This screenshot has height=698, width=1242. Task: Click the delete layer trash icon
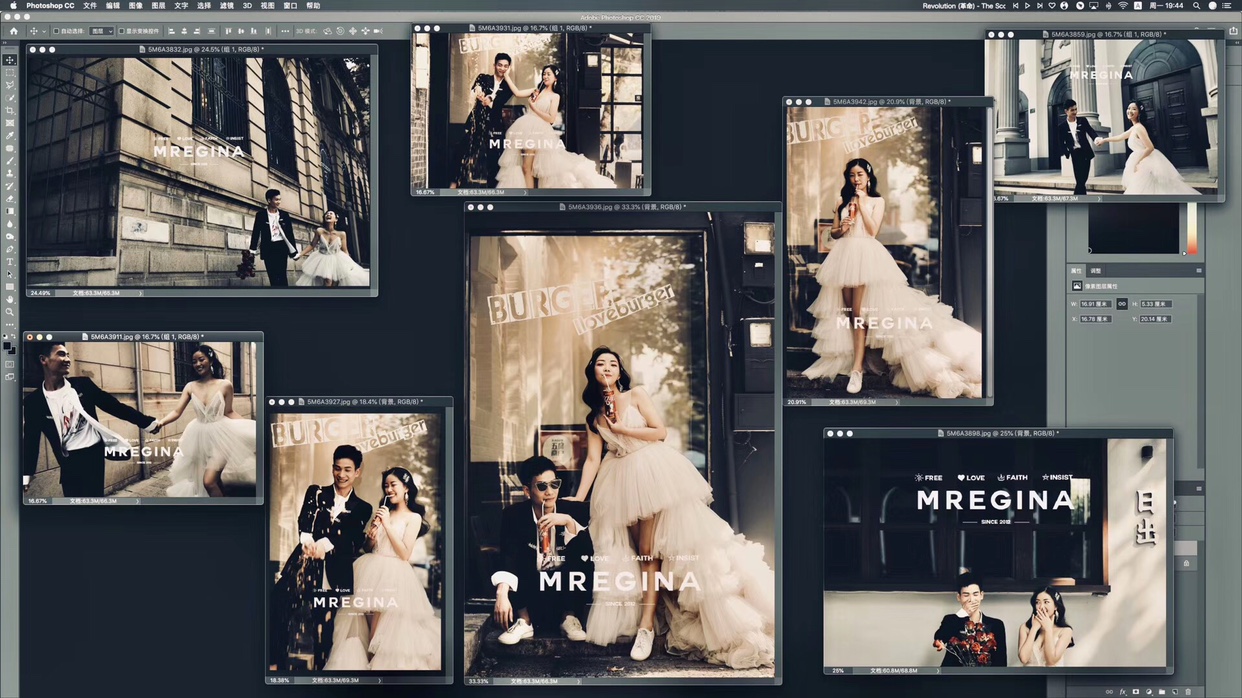[1188, 692]
